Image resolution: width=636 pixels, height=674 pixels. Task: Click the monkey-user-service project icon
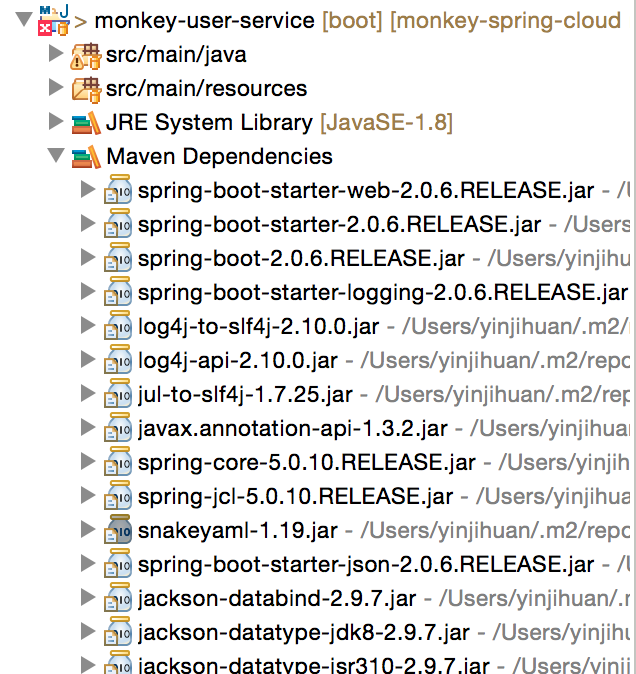click(54, 20)
